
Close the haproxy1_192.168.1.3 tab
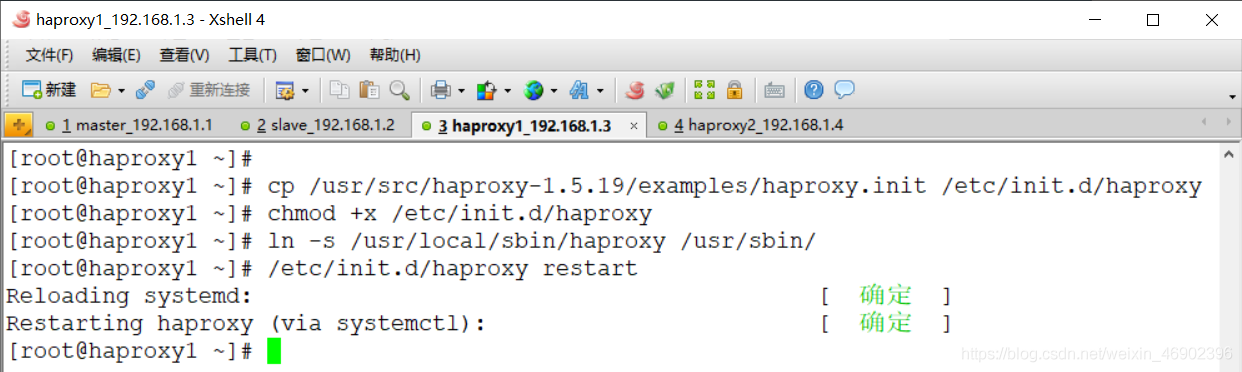tap(633, 126)
